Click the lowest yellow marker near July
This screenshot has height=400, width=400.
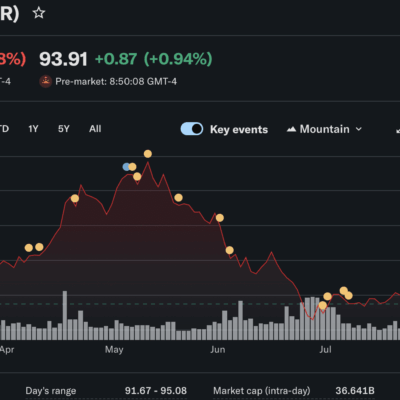tap(322, 305)
